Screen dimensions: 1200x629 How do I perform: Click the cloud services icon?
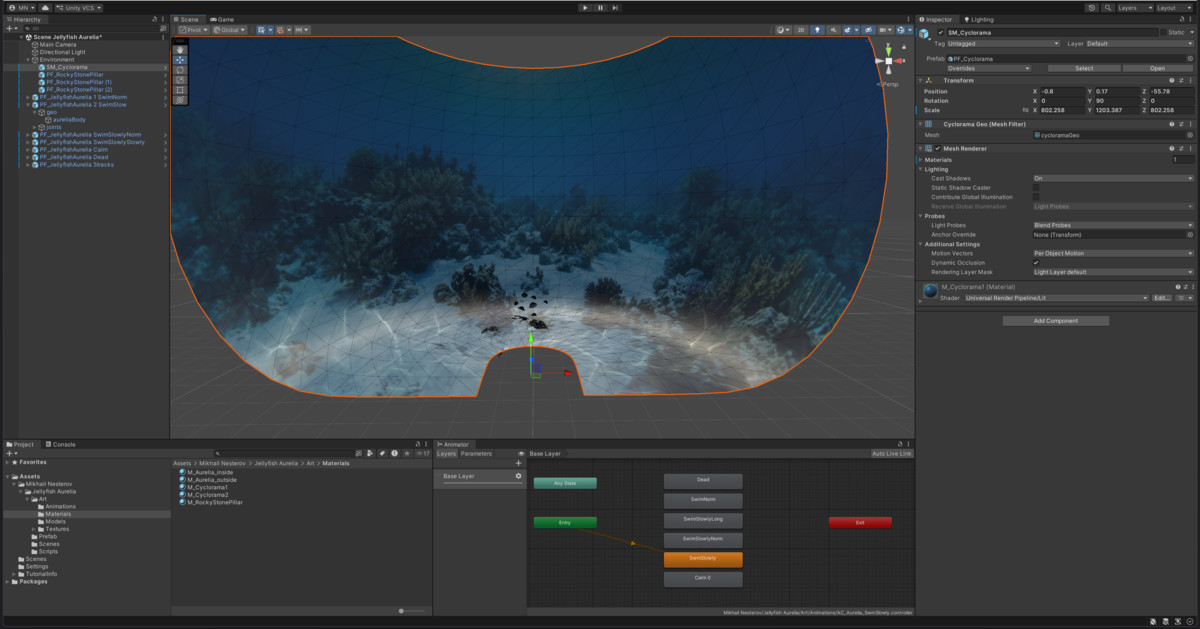click(x=44, y=7)
